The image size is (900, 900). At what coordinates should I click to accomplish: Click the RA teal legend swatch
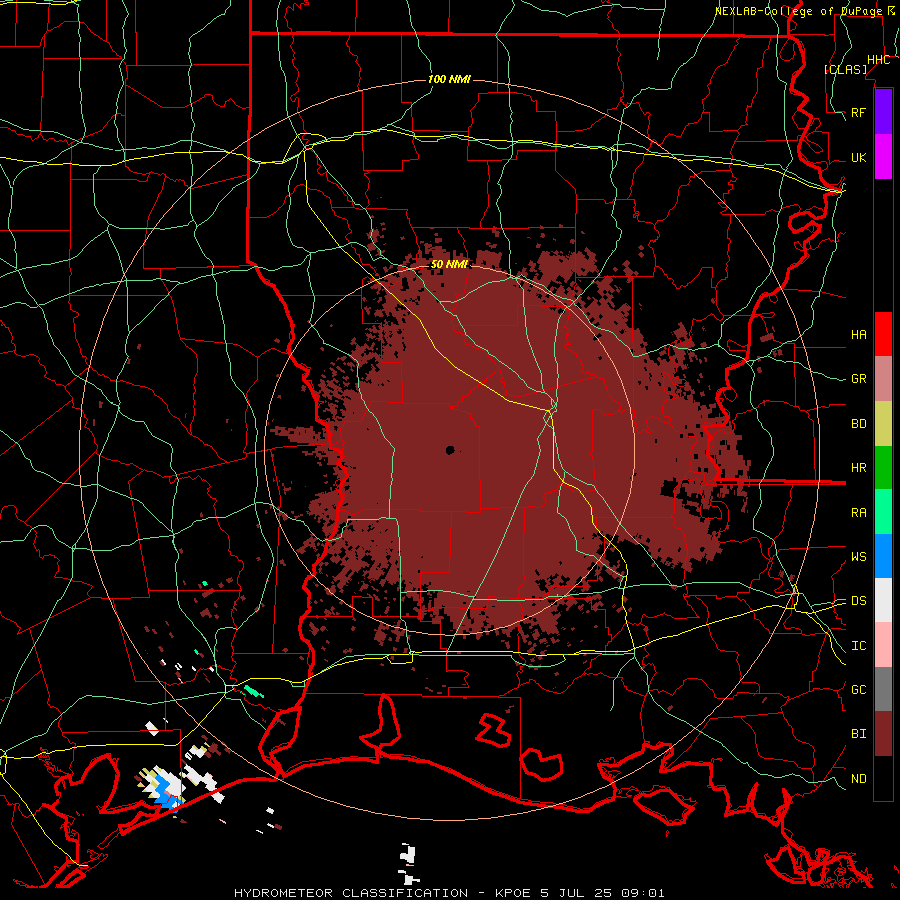883,512
